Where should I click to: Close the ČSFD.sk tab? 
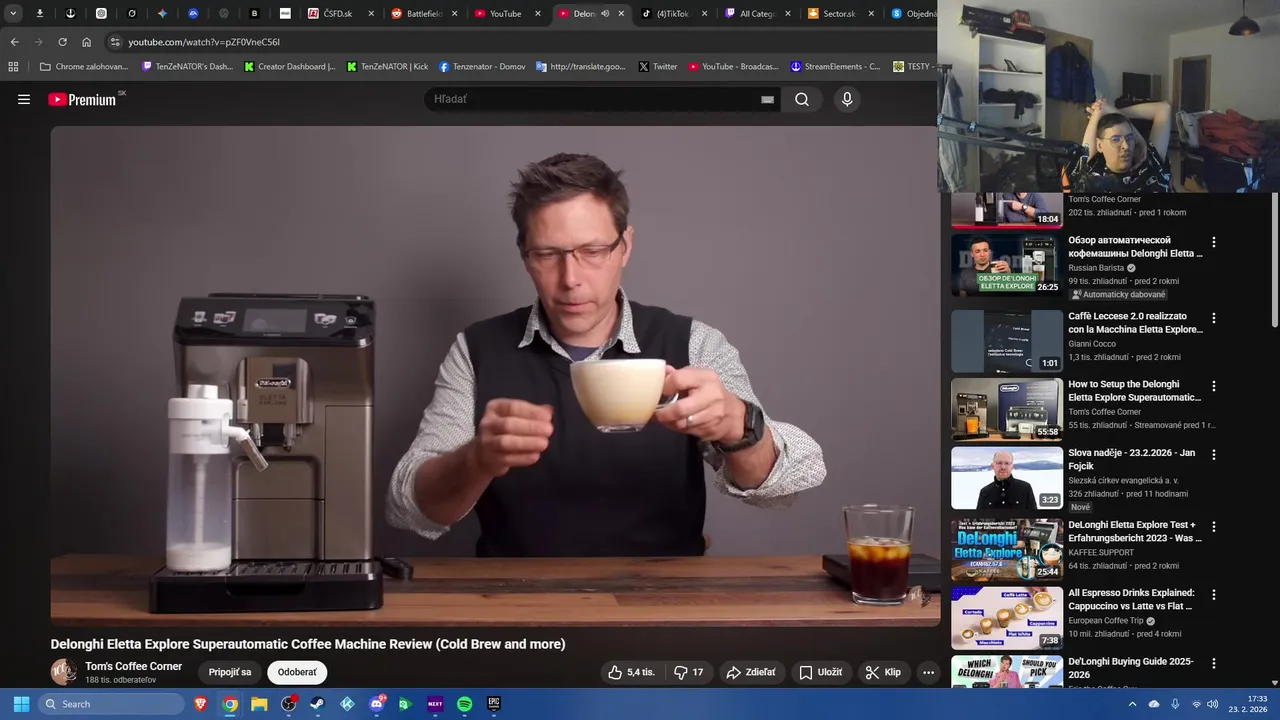click(x=371, y=14)
